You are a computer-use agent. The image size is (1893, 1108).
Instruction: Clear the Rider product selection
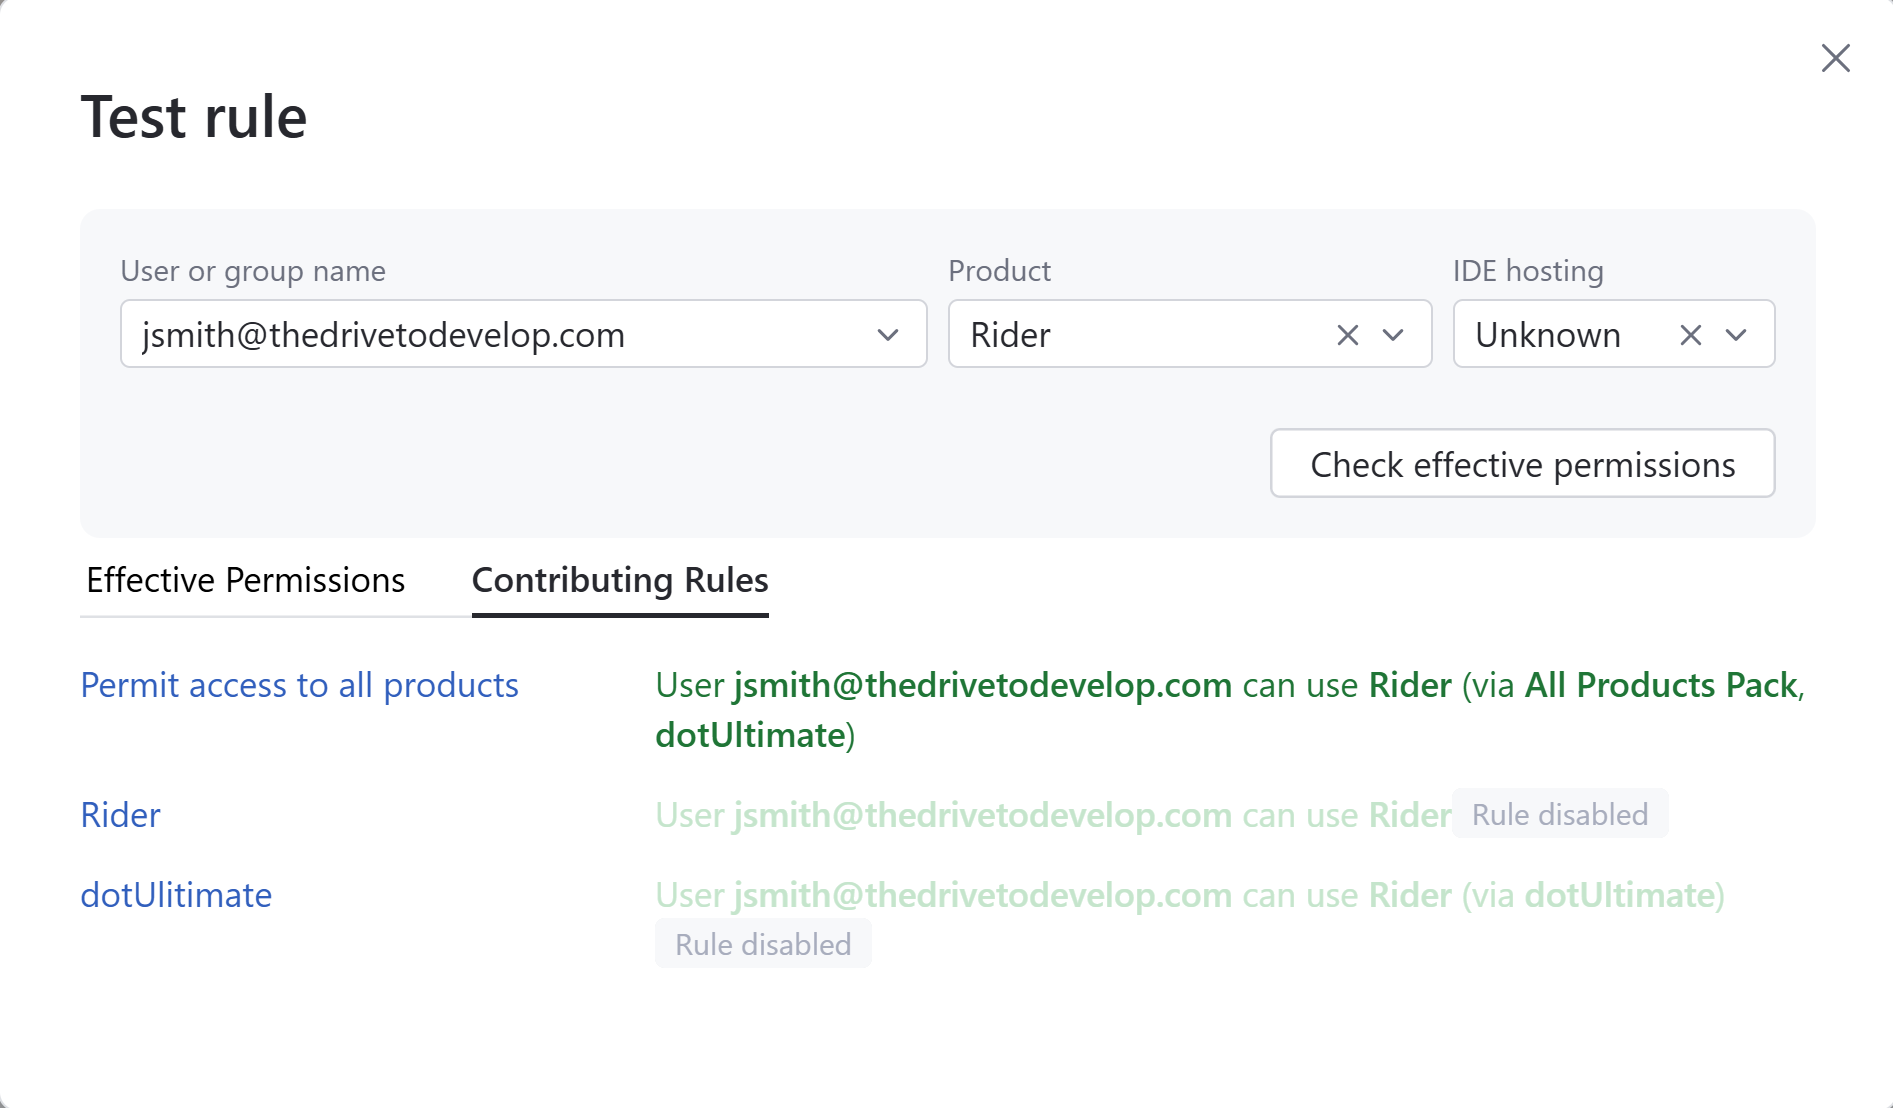pyautogui.click(x=1347, y=335)
